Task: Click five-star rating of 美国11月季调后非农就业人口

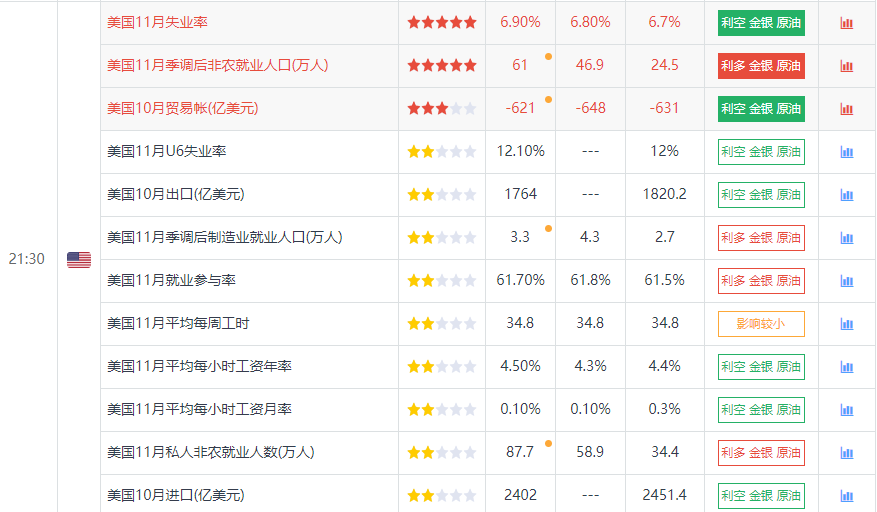Action: pyautogui.click(x=442, y=65)
